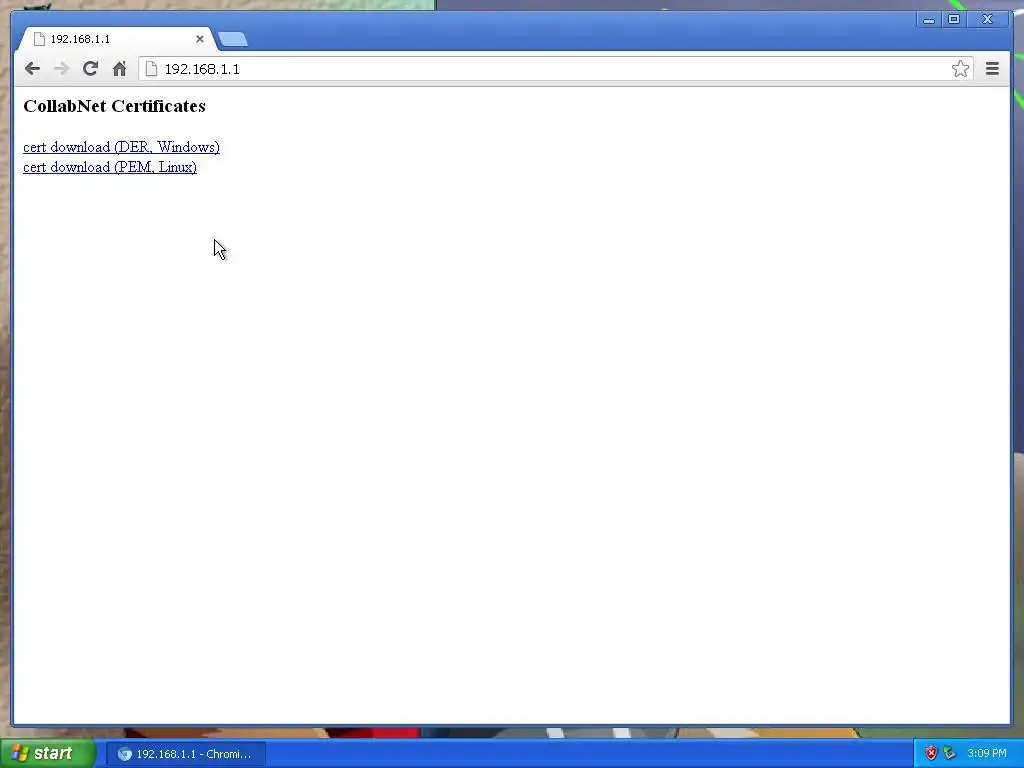Download the DER Windows certificate

(121, 147)
